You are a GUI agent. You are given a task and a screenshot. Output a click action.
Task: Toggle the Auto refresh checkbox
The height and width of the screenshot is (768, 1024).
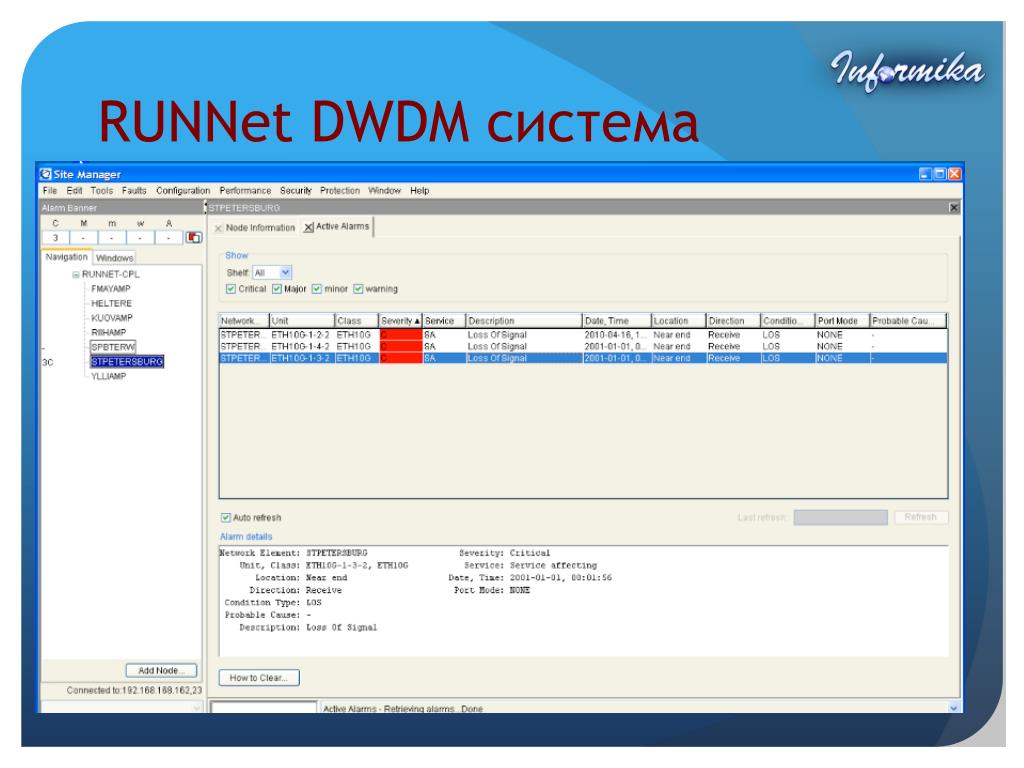225,518
